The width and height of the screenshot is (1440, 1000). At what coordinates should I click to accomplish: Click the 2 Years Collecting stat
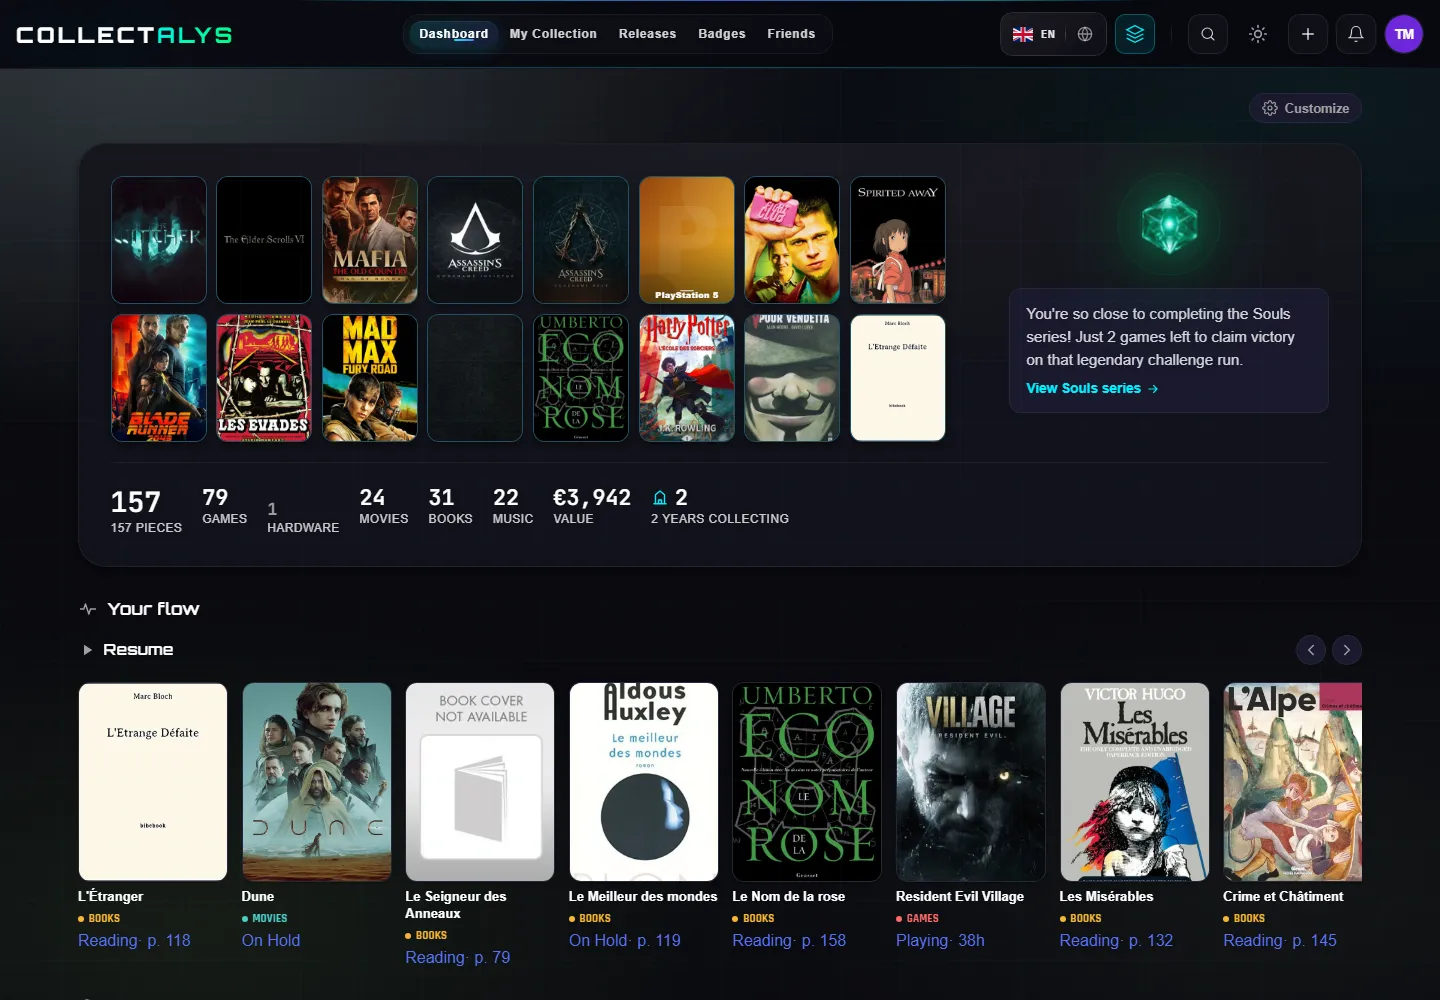click(720, 506)
